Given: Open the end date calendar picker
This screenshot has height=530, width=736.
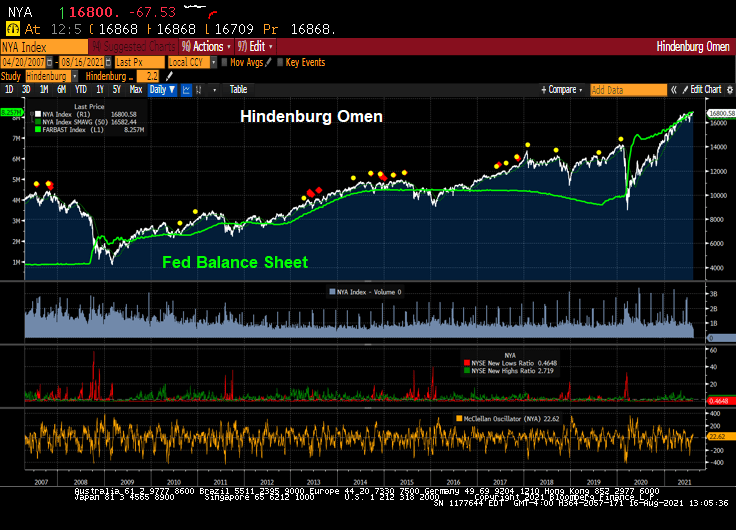Looking at the screenshot, I should (x=107, y=62).
